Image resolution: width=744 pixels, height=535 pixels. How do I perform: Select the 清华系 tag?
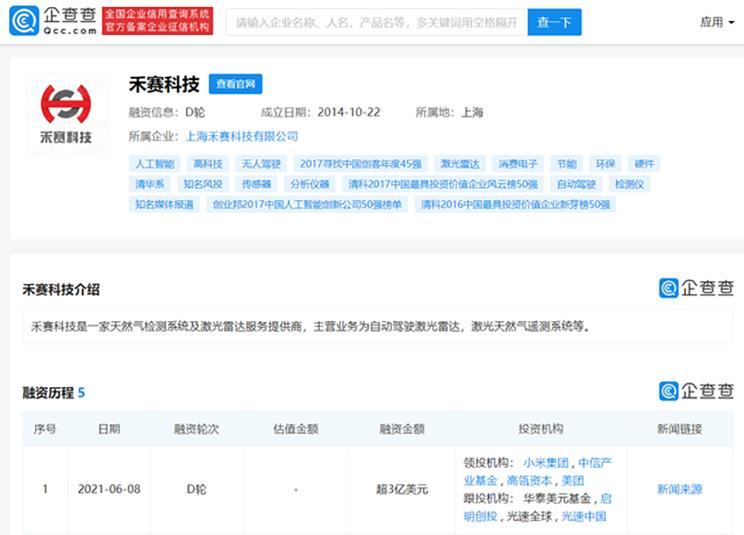pos(149,184)
